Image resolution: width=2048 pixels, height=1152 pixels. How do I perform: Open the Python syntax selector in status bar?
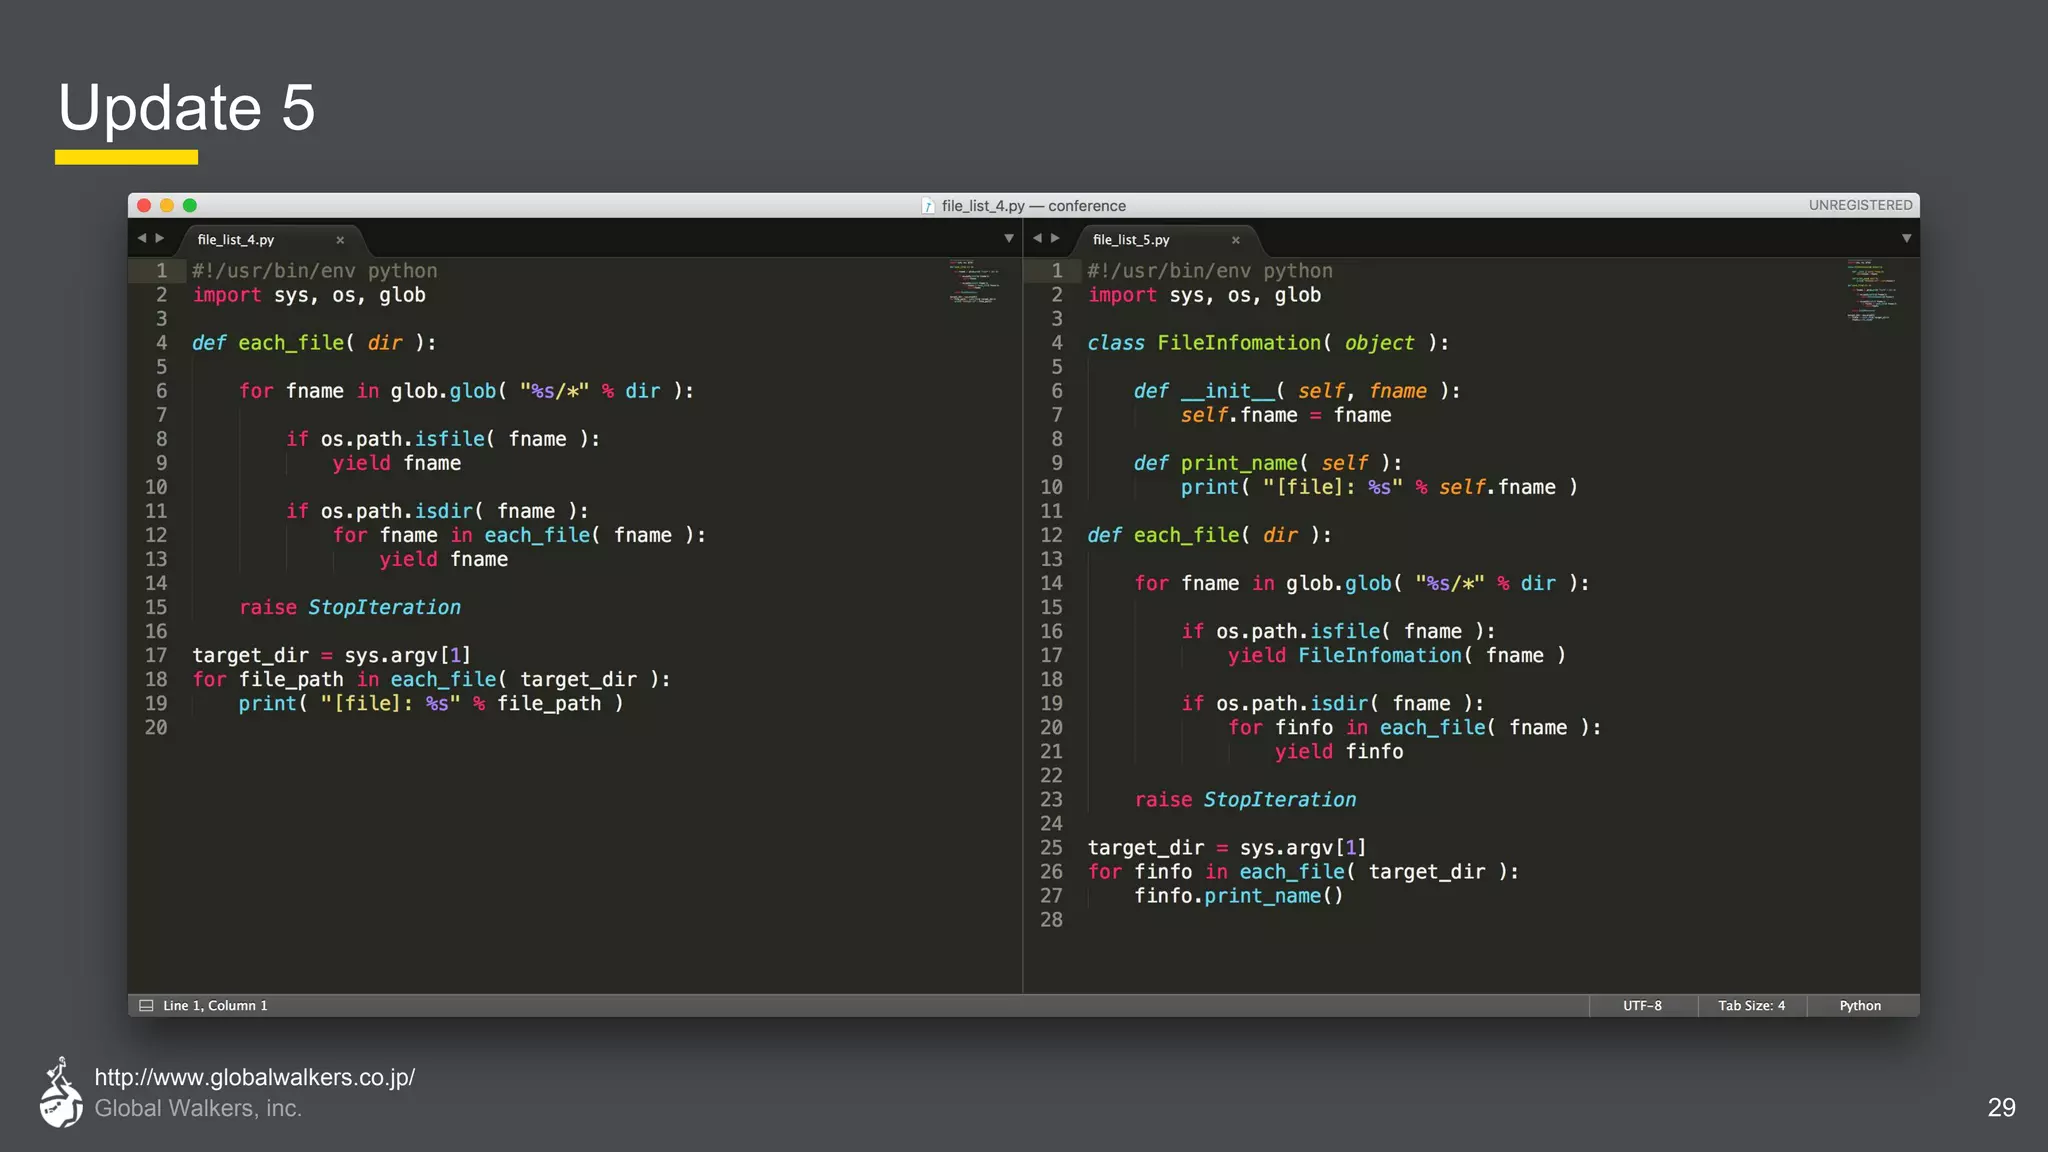(1860, 1006)
